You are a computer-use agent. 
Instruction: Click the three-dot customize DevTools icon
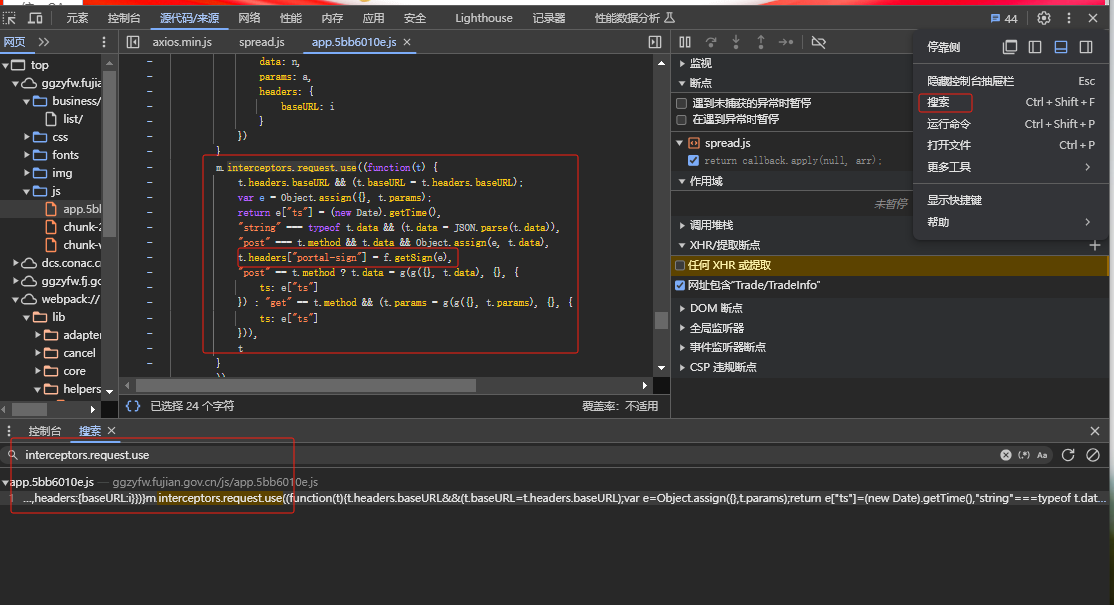[1069, 18]
